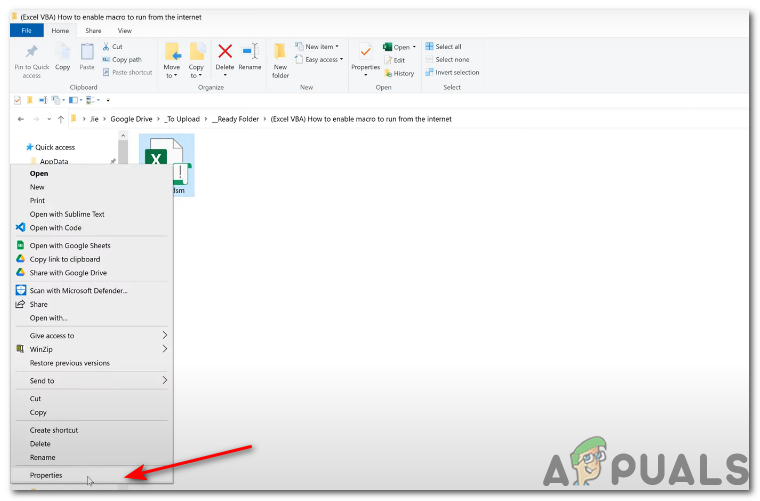
Task: Choose Share with Google Drive
Action: tap(91, 273)
